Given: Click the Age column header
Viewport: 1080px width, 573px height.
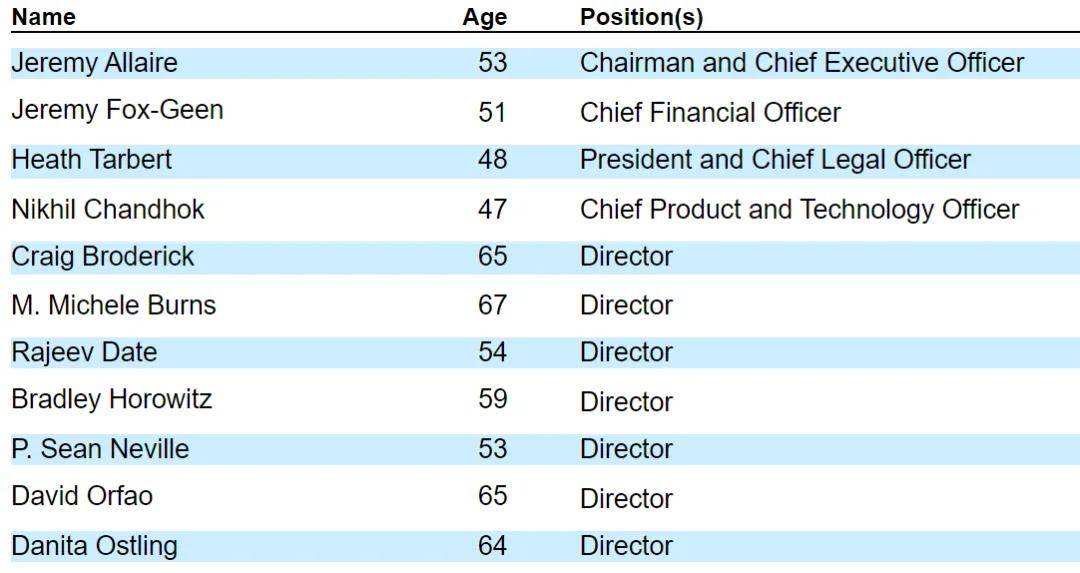Looking at the screenshot, I should pos(484,17).
